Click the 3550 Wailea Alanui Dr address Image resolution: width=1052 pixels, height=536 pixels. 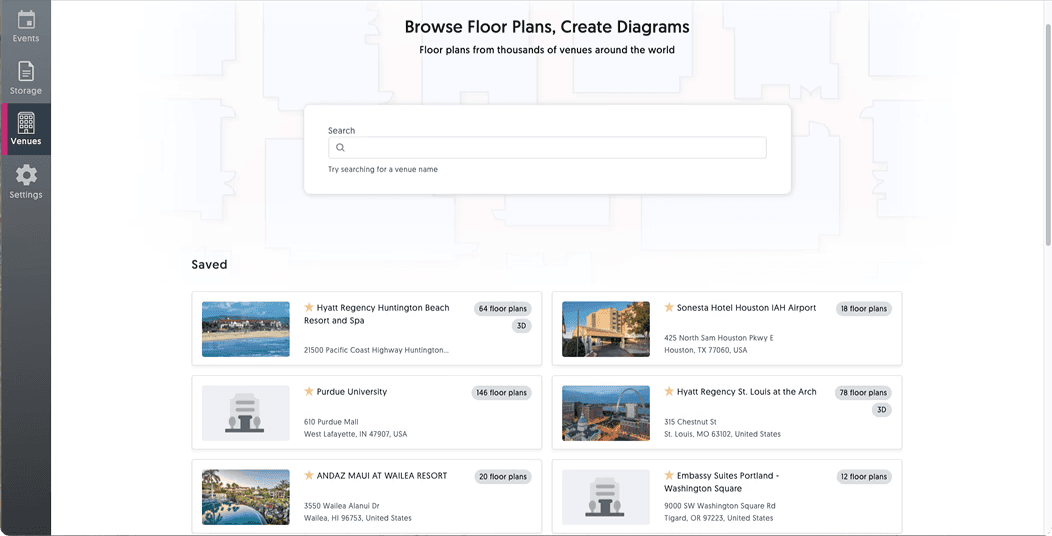(358, 512)
